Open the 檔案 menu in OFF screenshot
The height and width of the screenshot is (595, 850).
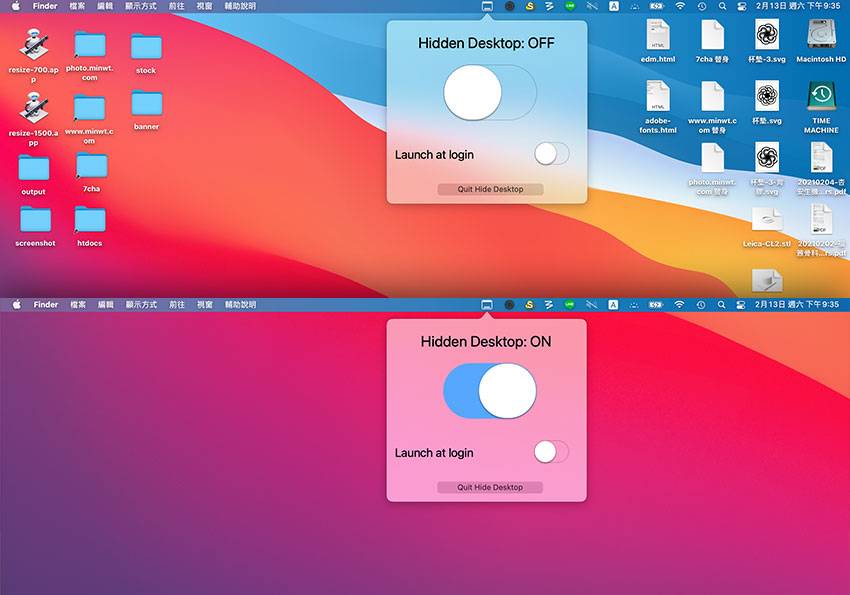[x=78, y=7]
